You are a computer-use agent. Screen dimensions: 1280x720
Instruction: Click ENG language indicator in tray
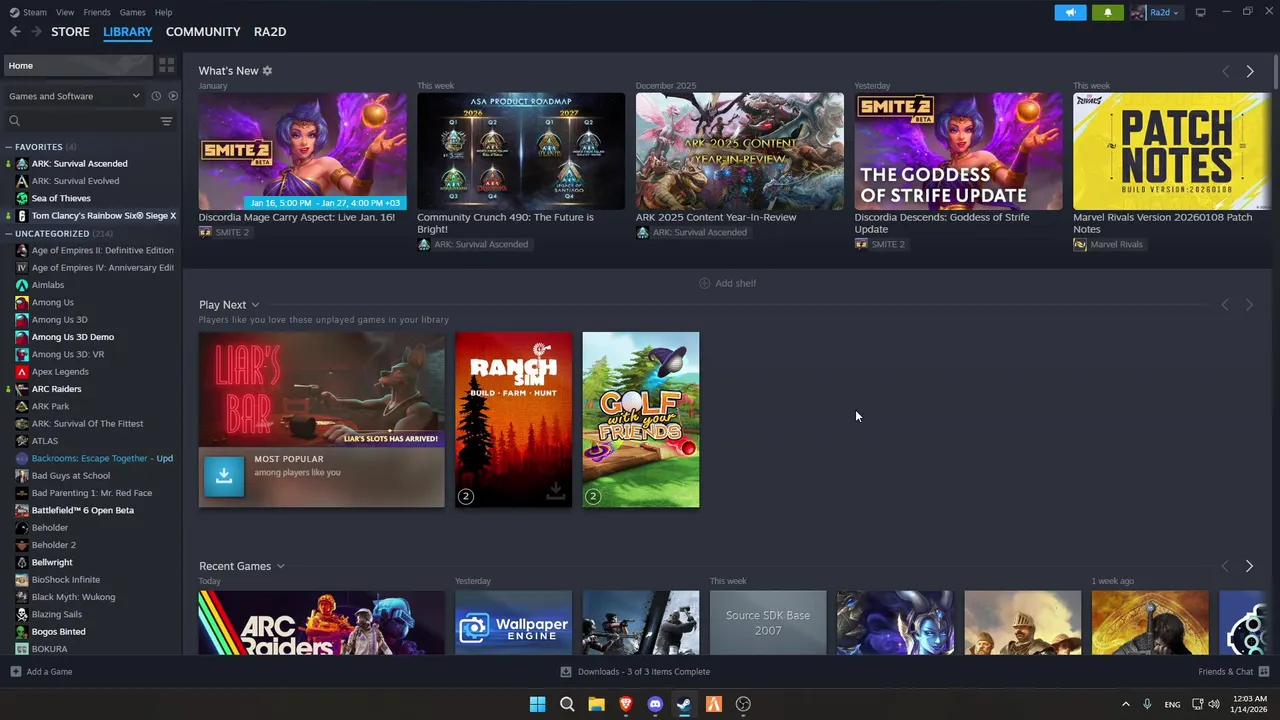(x=1172, y=704)
